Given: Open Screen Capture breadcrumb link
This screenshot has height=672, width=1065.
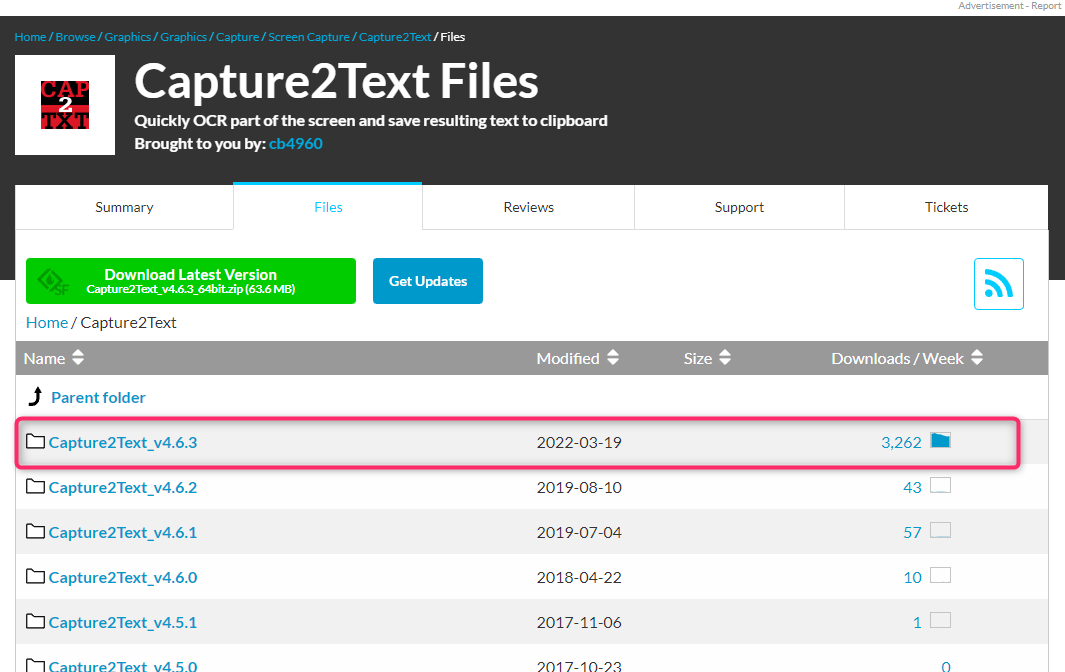Looking at the screenshot, I should tap(309, 37).
